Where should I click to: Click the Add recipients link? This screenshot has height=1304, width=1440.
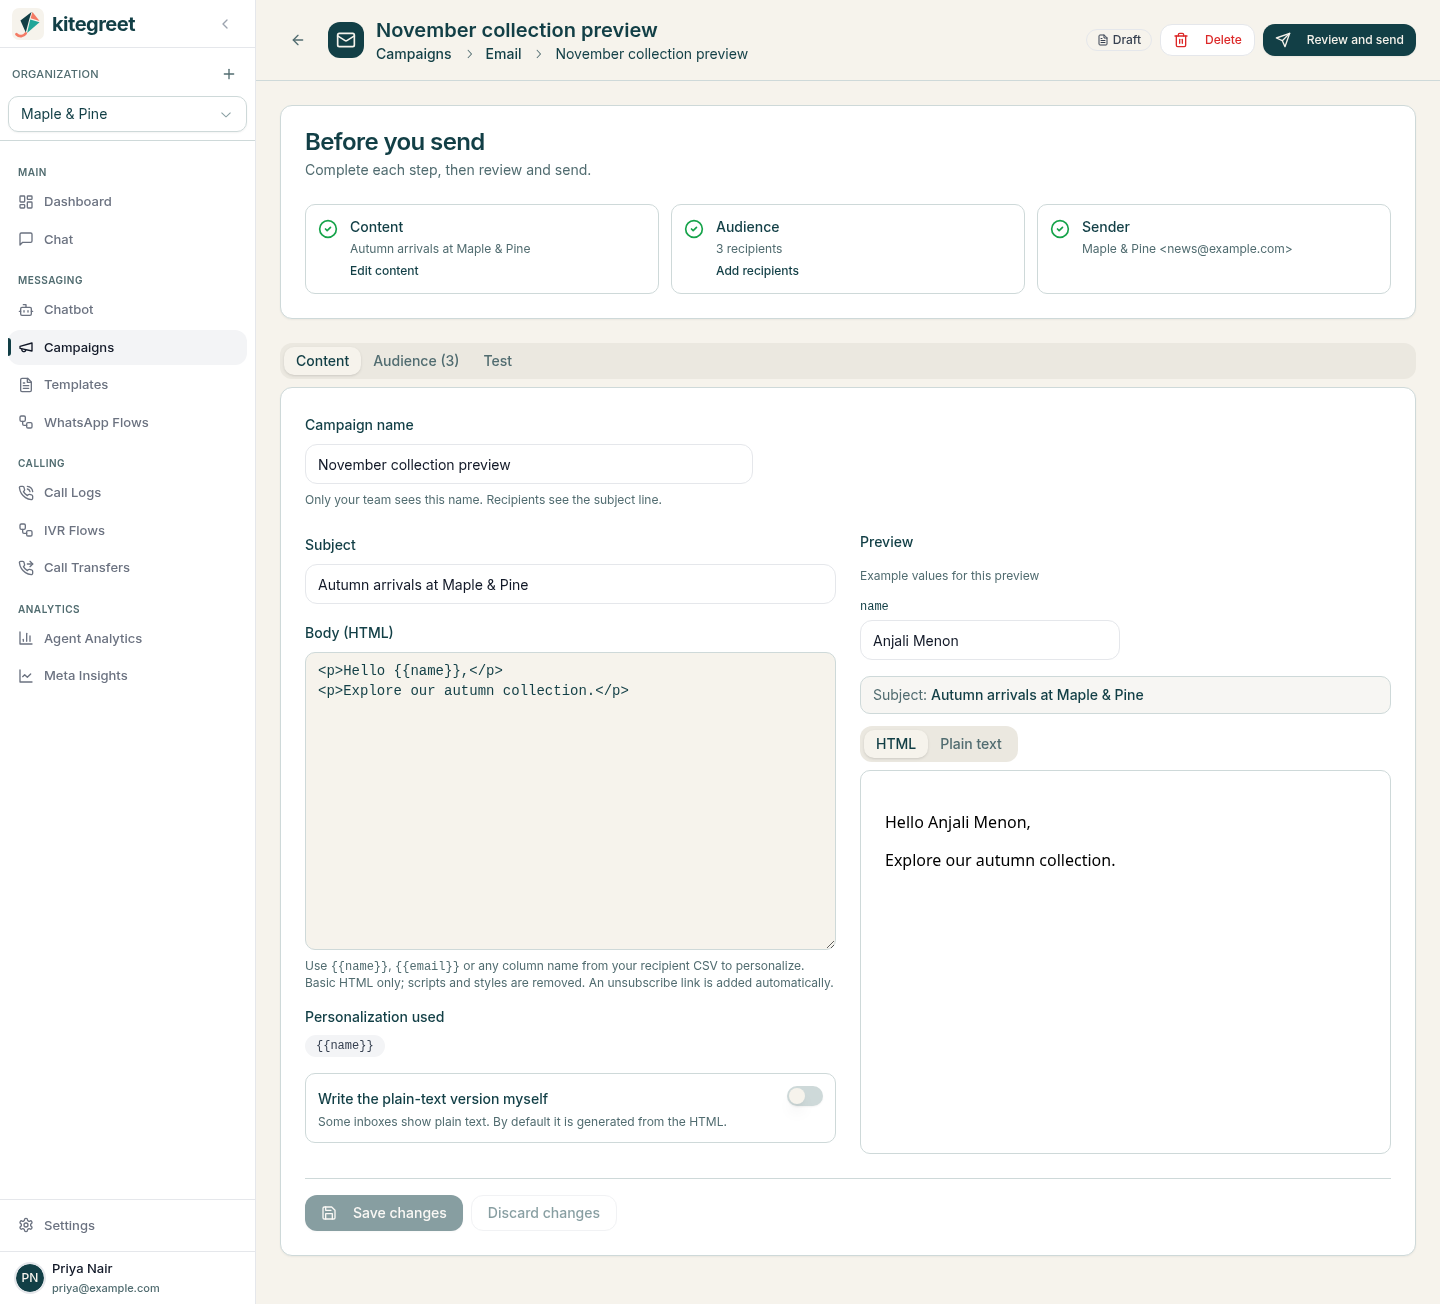click(757, 271)
